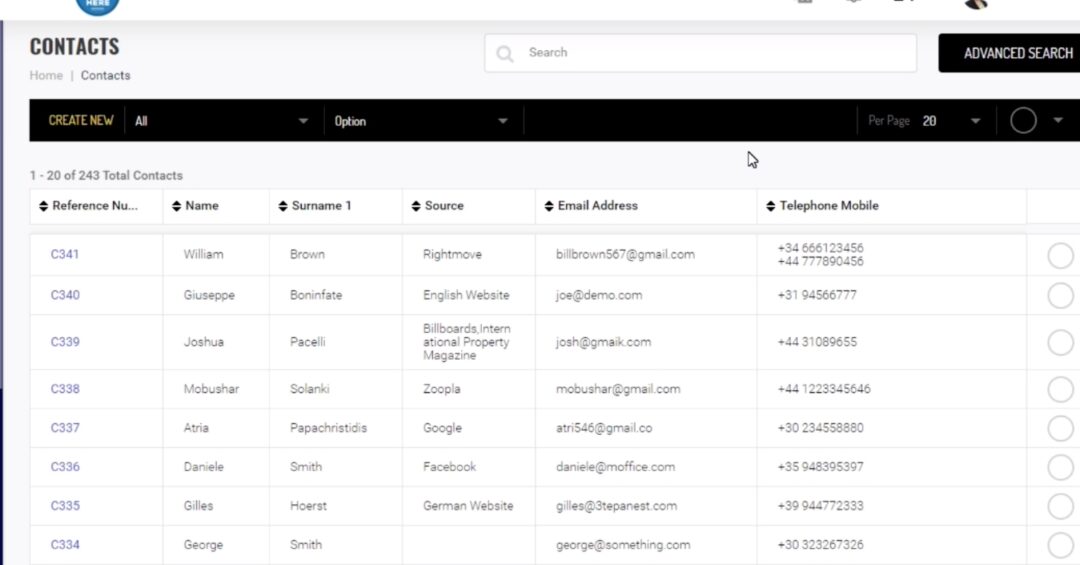Tick the circle for contact C336
Viewport: 1080px width, 565px height.
pos(1060,467)
